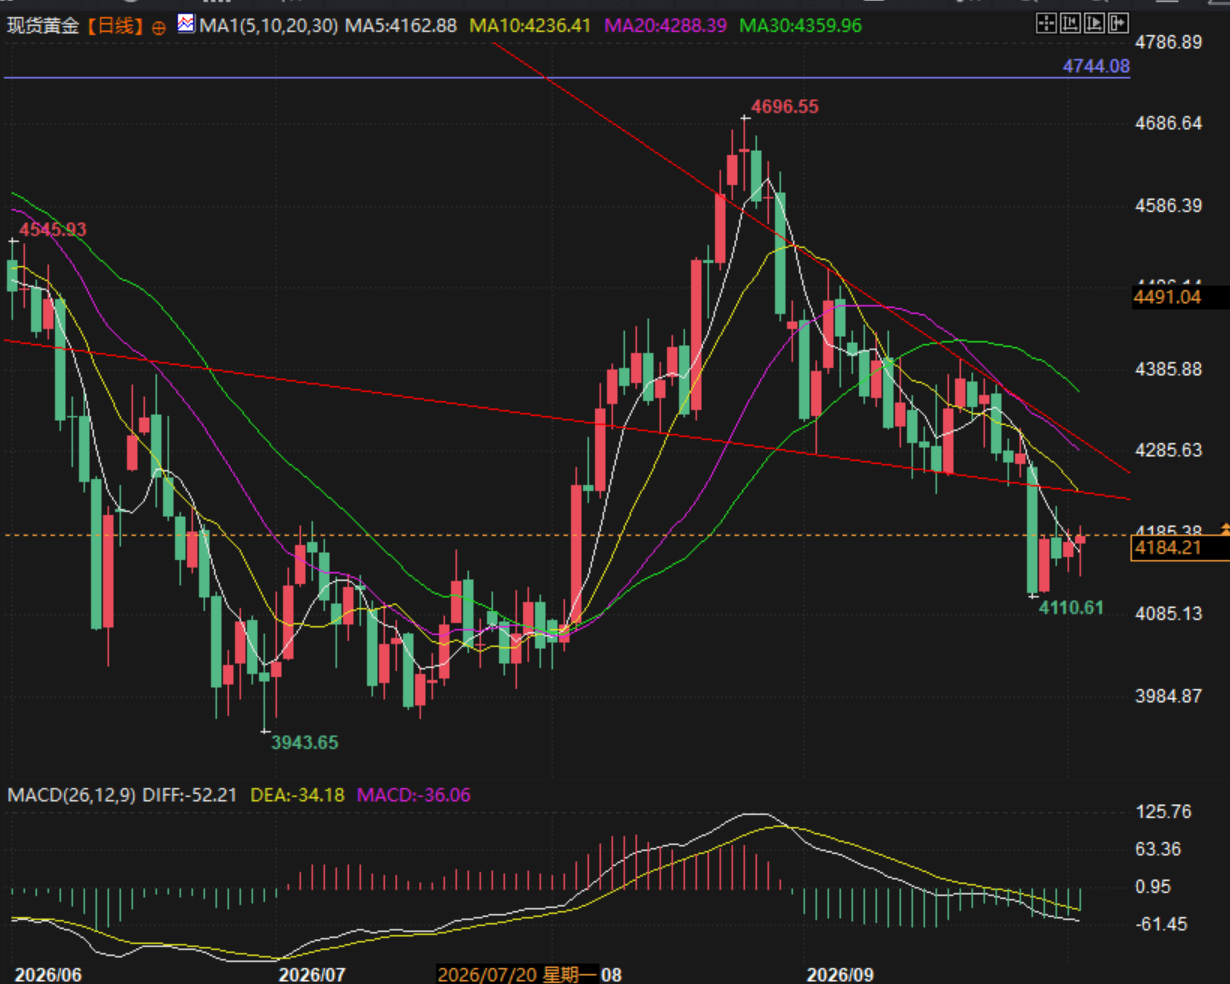Open MA1(5,10,20,30) indicator settings
Image resolution: width=1230 pixels, height=984 pixels.
[269, 25]
